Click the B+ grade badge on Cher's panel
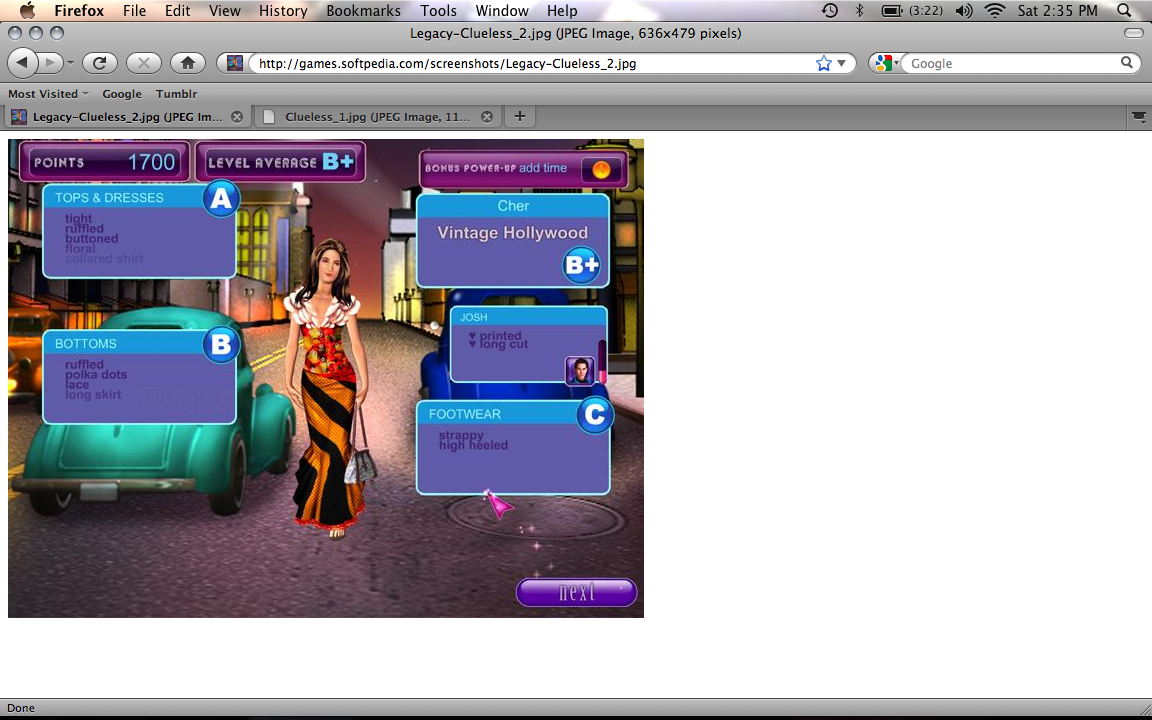The image size is (1152, 720). (582, 265)
